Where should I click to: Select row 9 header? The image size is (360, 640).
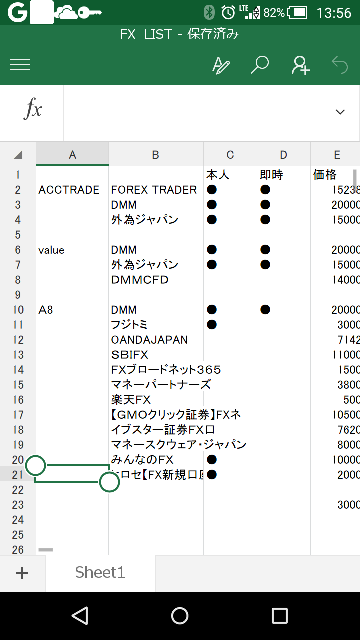pos(18,295)
